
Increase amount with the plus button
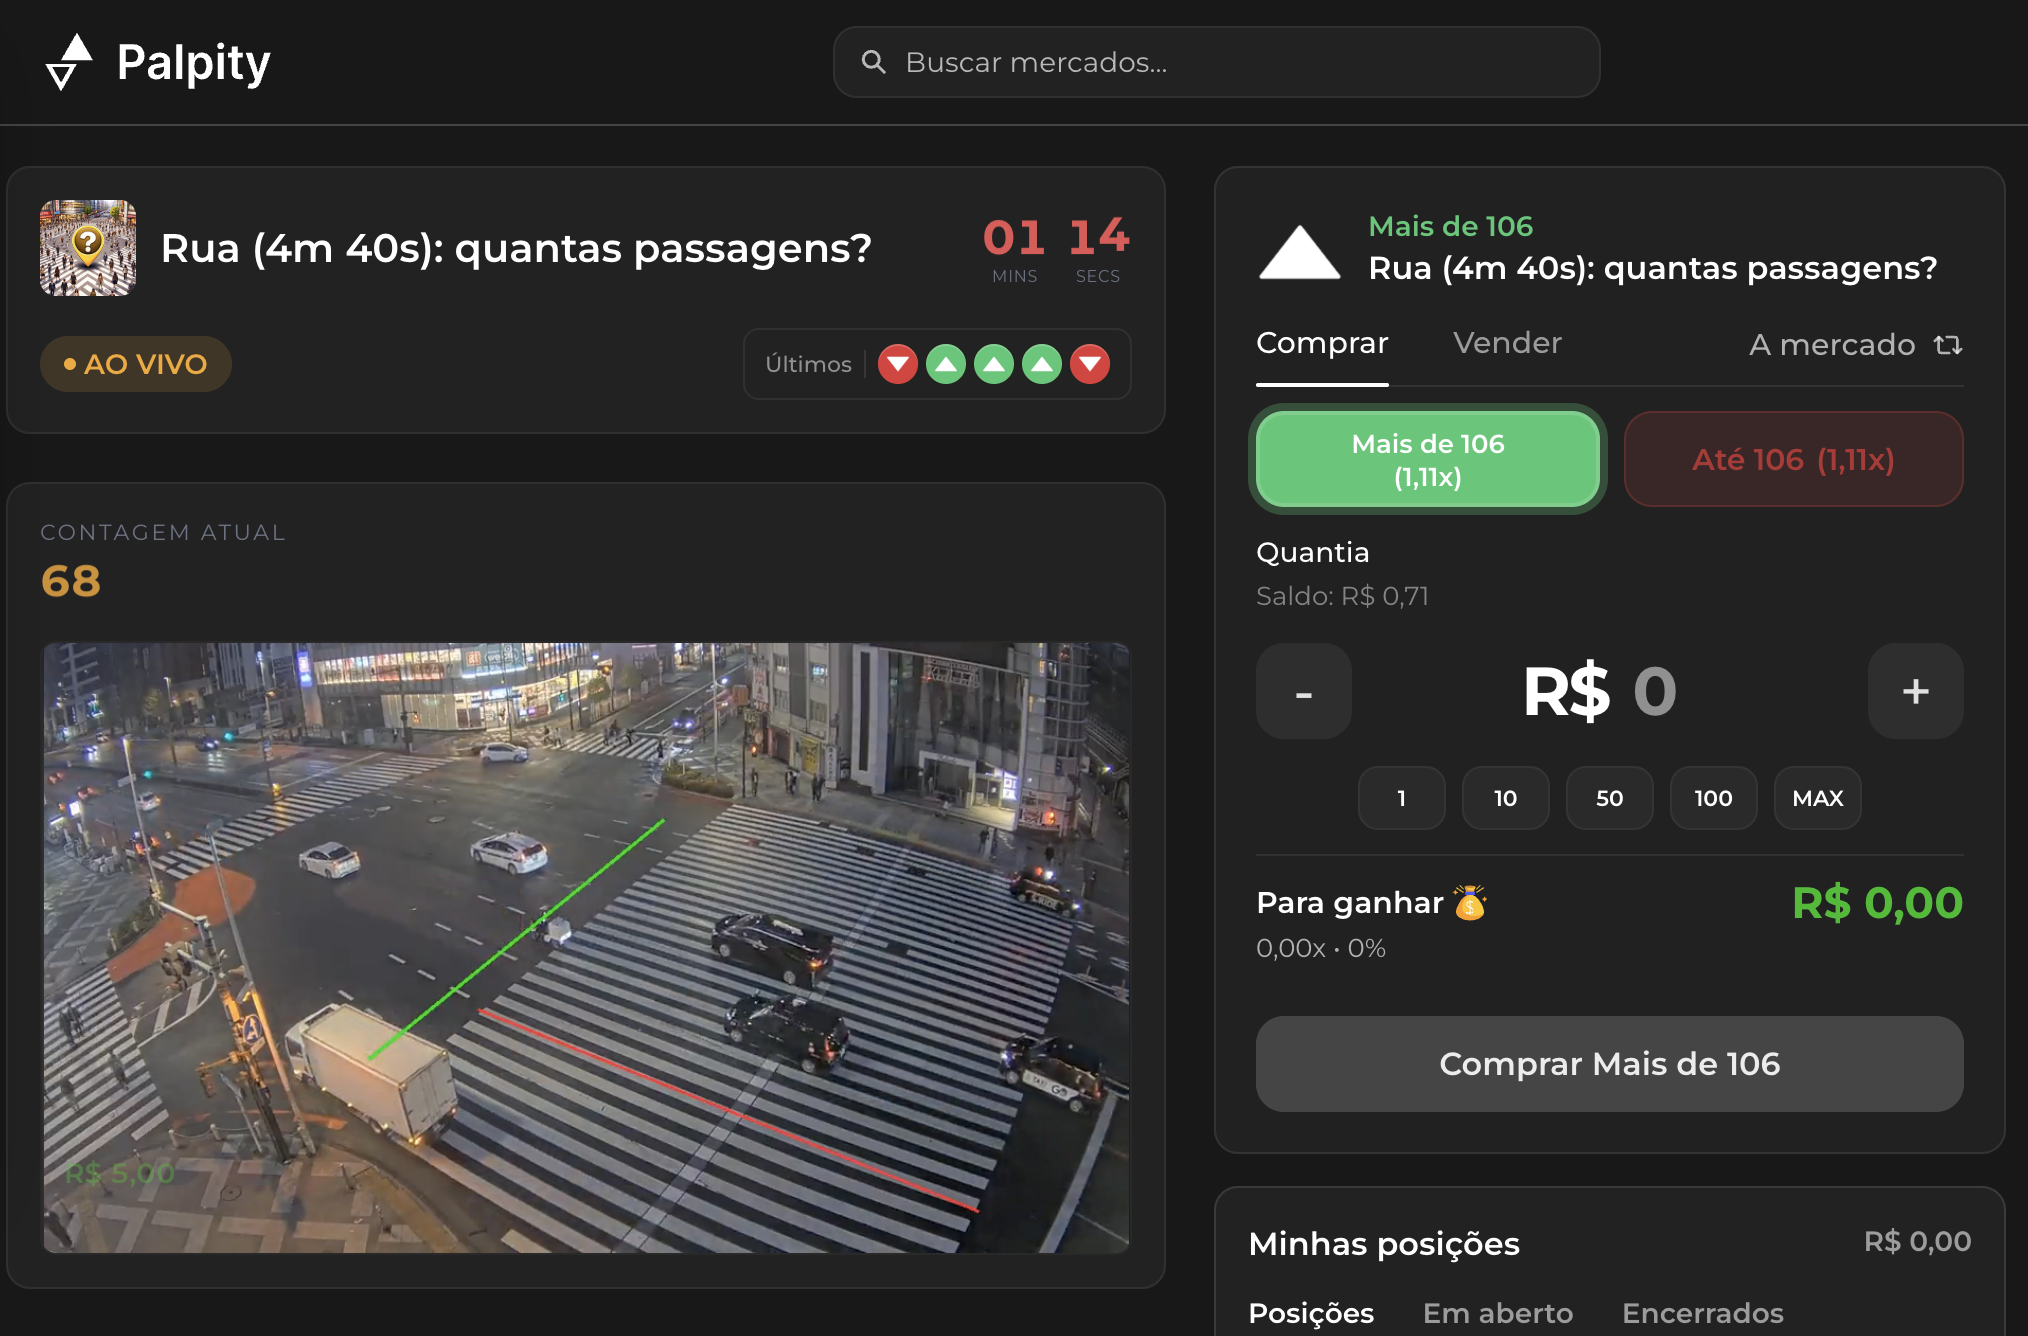1915,691
